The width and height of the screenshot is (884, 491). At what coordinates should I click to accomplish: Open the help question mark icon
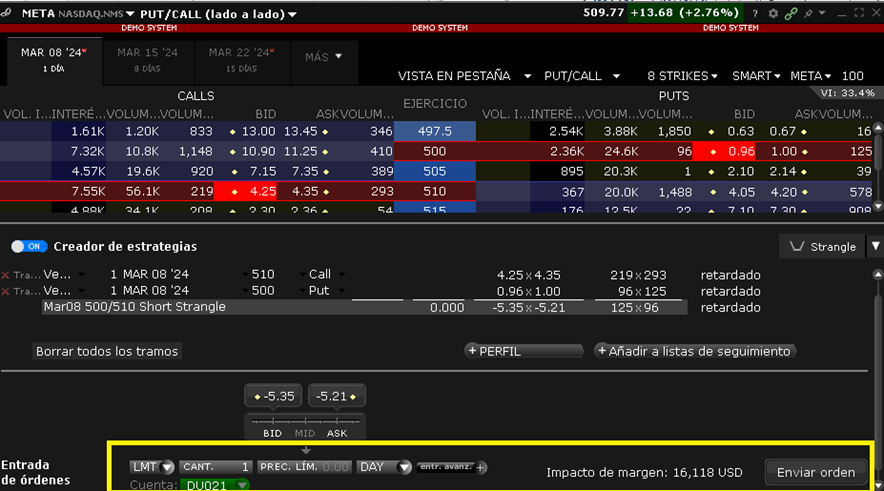[x=757, y=14]
